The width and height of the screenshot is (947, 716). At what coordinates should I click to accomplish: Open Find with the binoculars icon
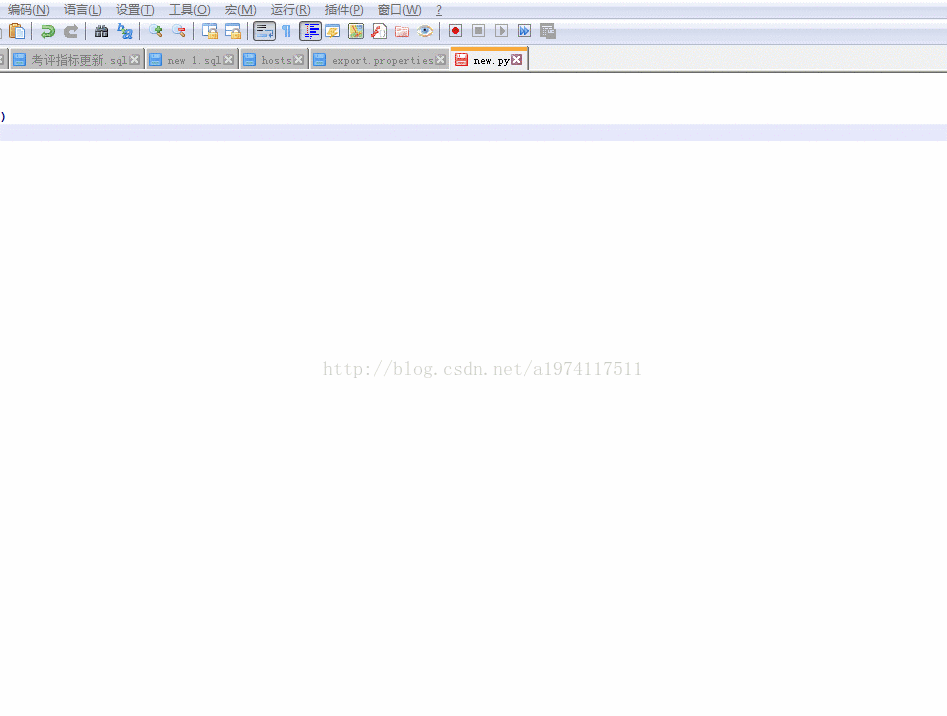(x=101, y=31)
